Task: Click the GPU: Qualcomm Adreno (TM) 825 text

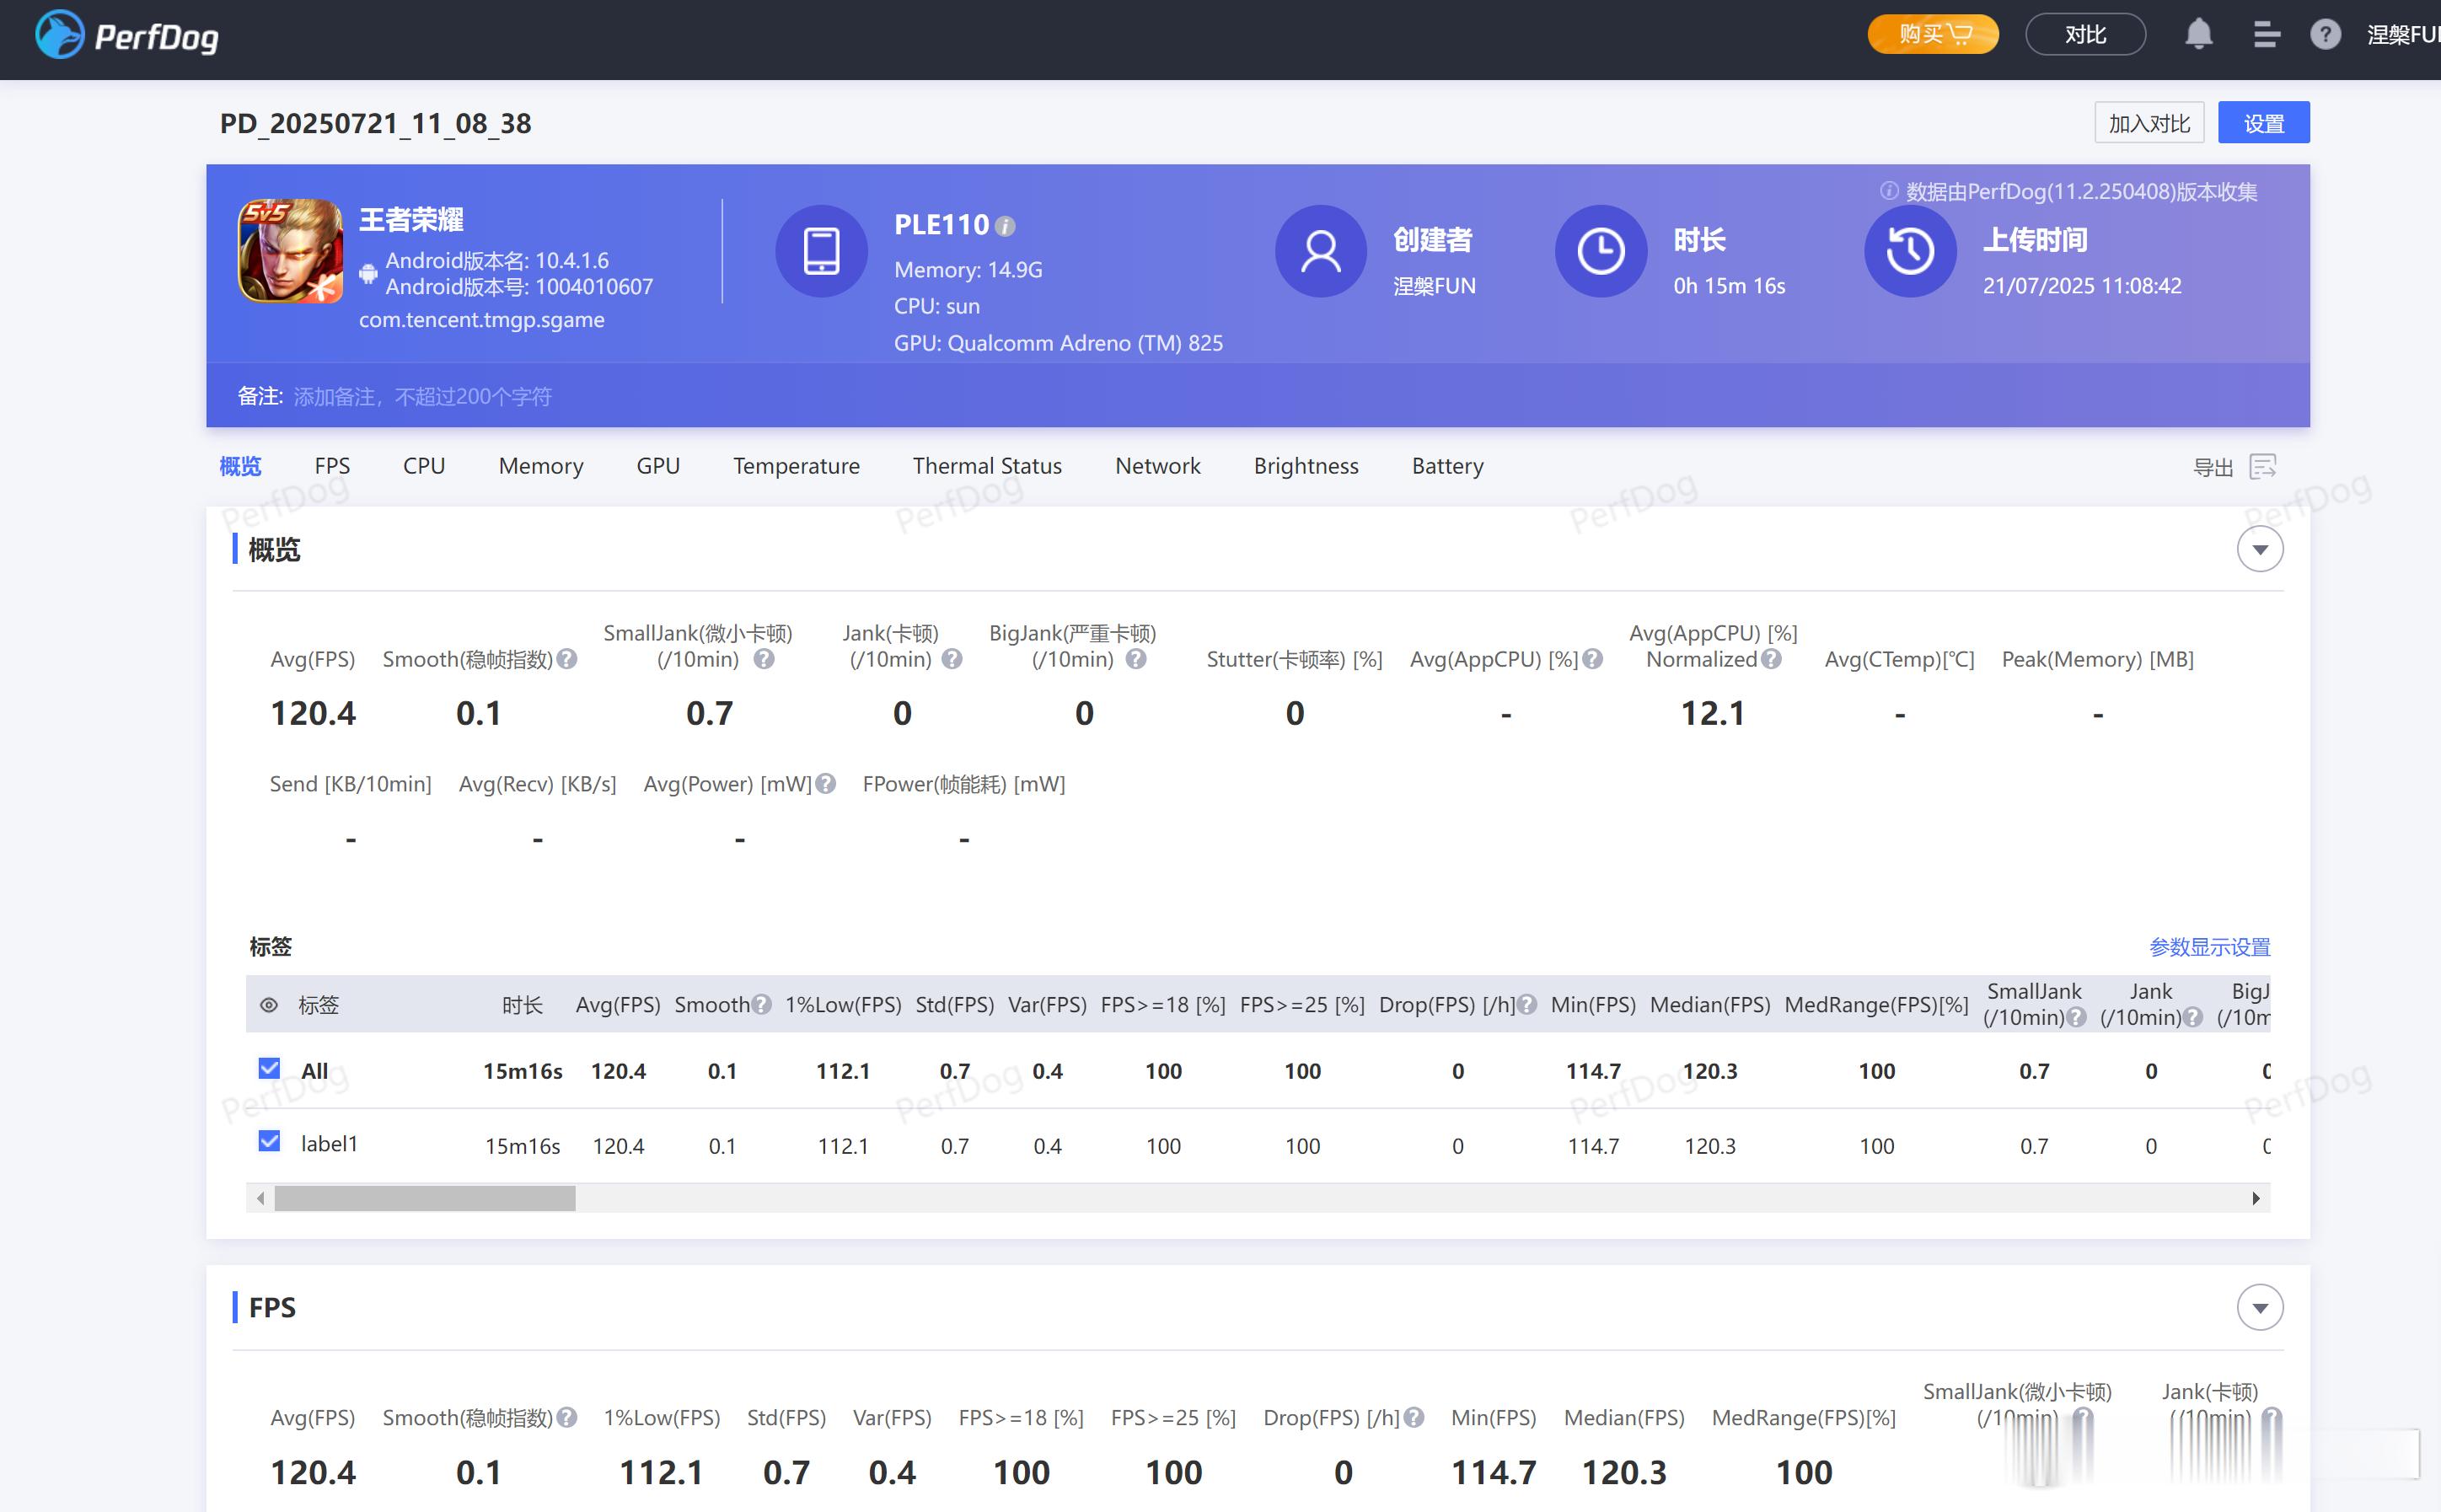Action: pos(1058,343)
